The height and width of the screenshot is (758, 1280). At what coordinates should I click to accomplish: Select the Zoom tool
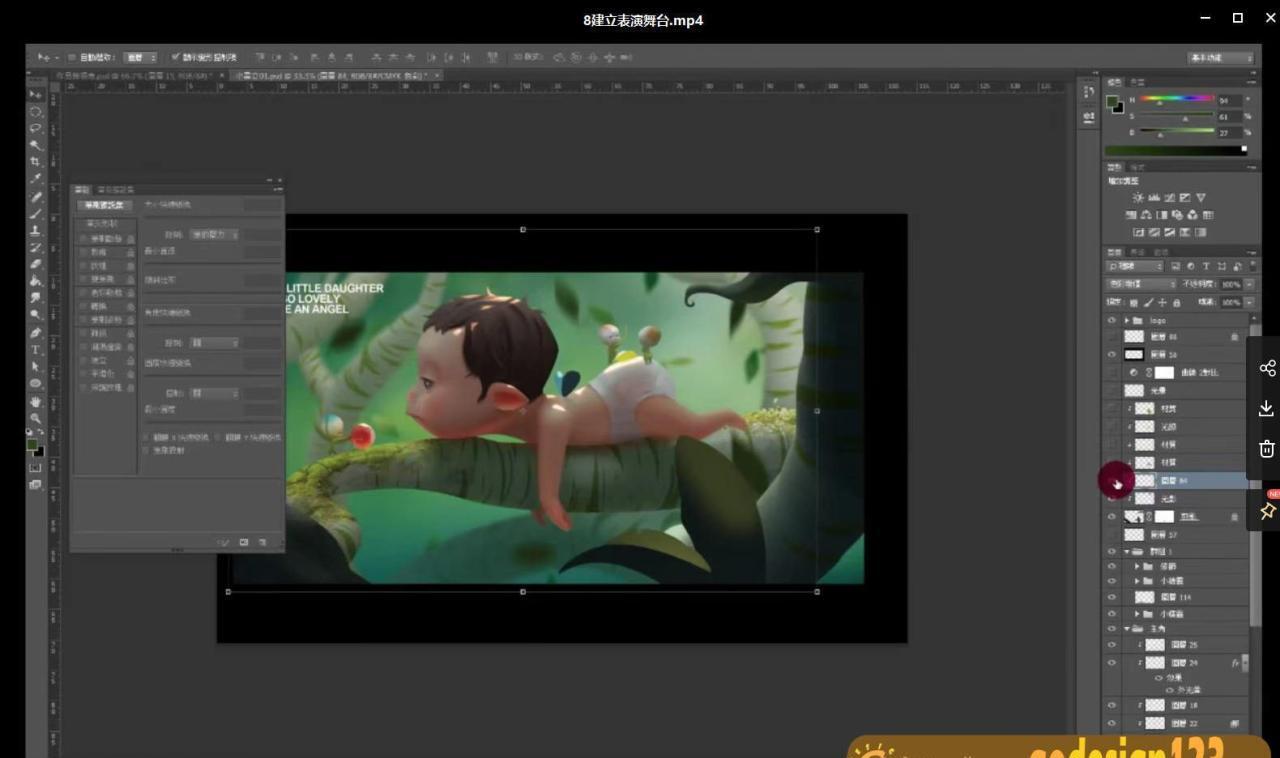coord(35,419)
